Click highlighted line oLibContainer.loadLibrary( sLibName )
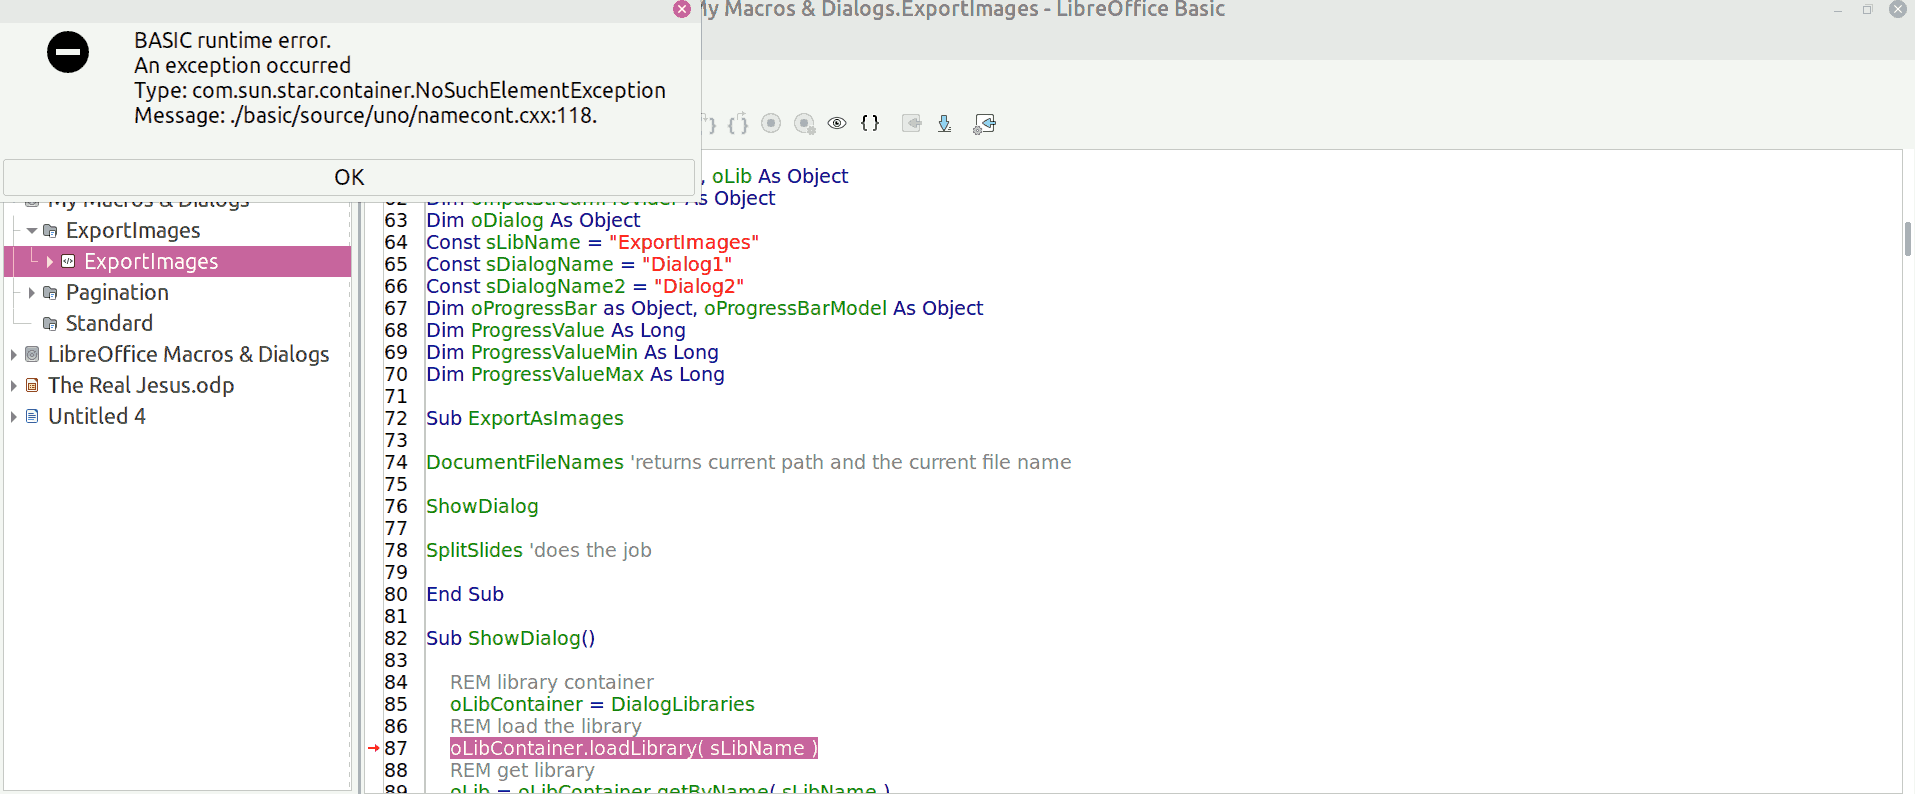Viewport: 1915px width, 794px height. pos(634,748)
